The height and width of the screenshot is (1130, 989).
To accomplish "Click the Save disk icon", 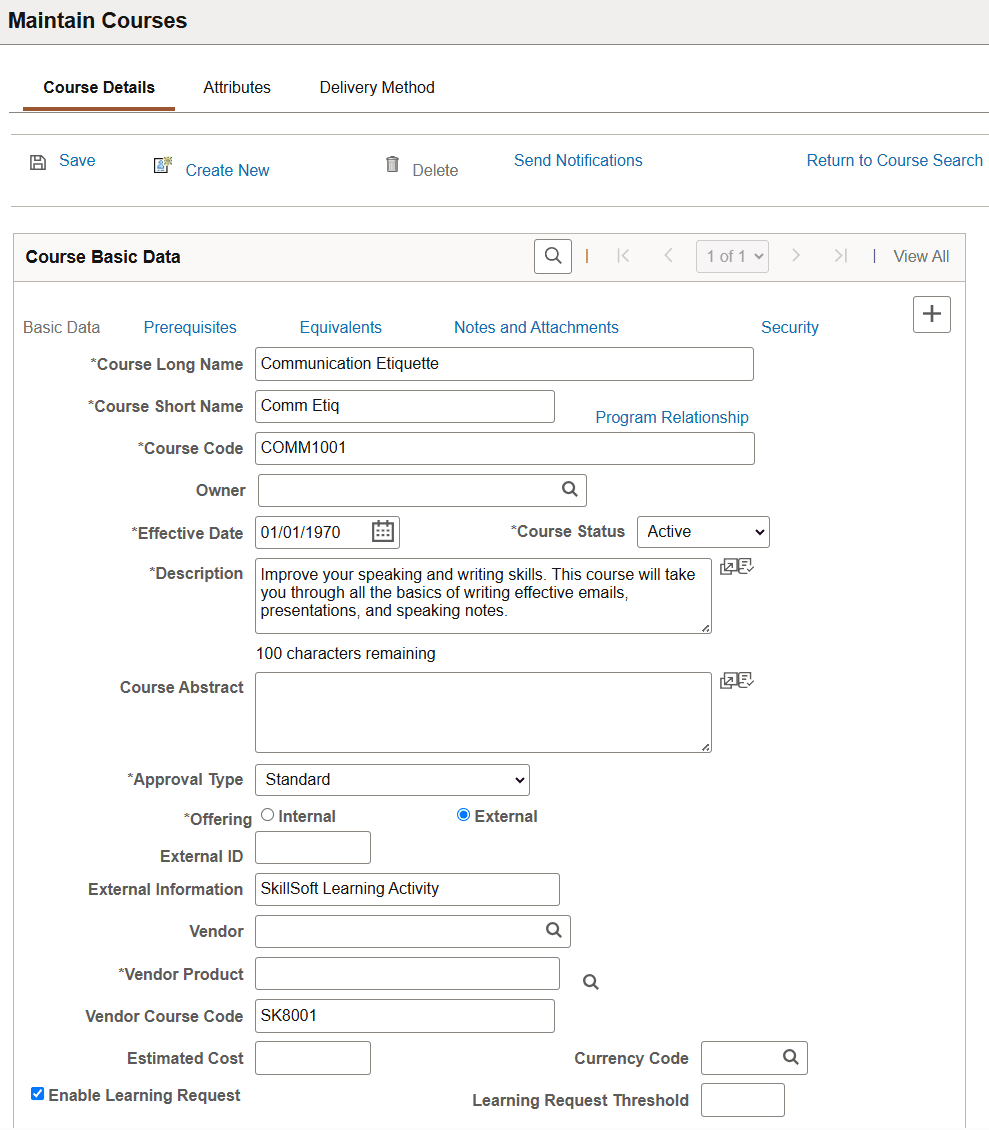I will [x=37, y=162].
